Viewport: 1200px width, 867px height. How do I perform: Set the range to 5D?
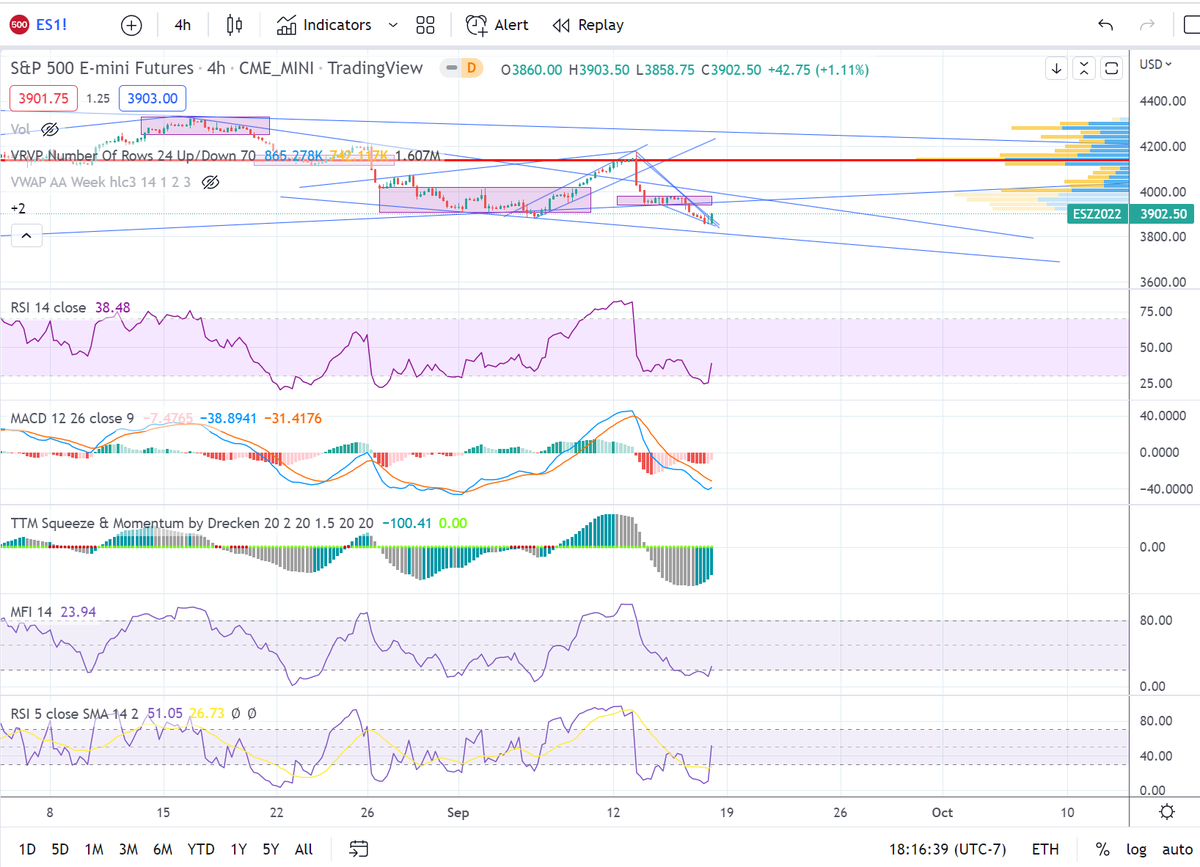tap(60, 849)
